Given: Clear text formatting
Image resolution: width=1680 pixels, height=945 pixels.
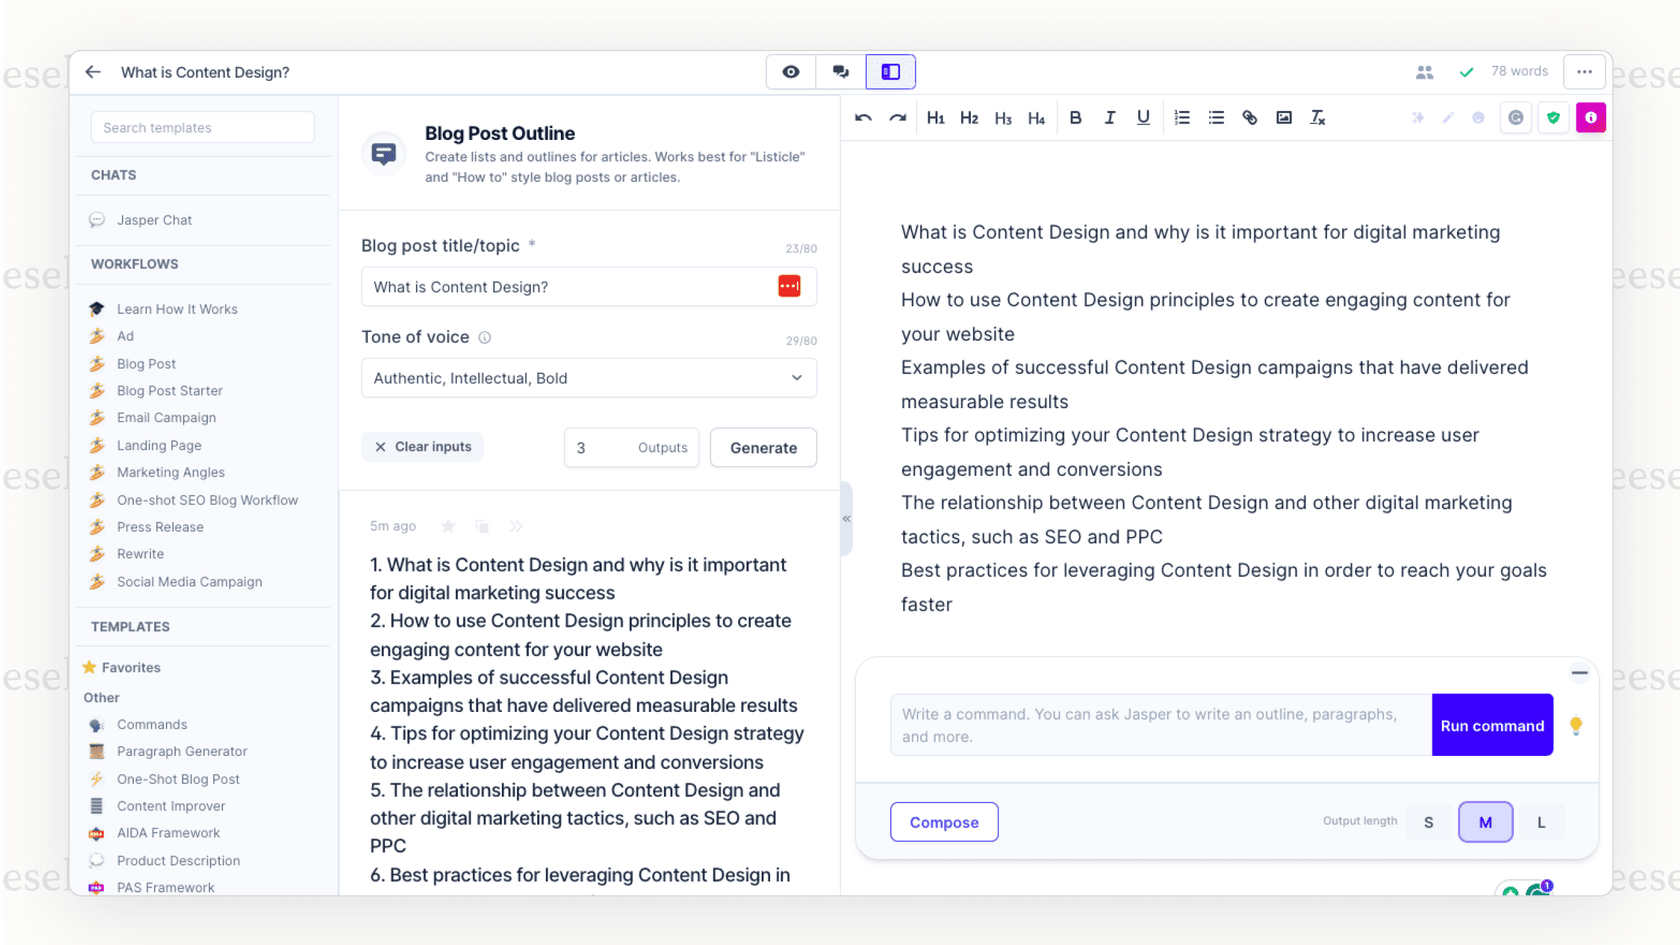Looking at the screenshot, I should pos(1317,118).
